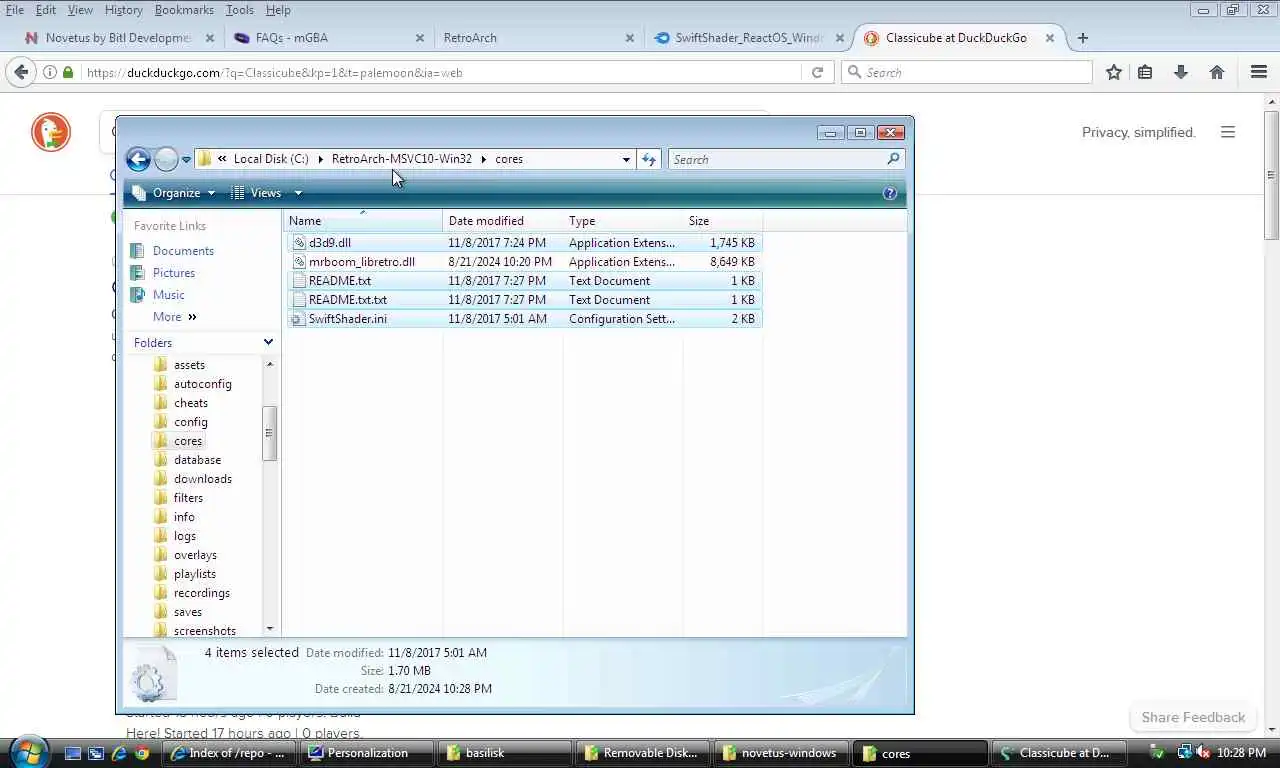Select the saves folder in tree

tap(188, 612)
